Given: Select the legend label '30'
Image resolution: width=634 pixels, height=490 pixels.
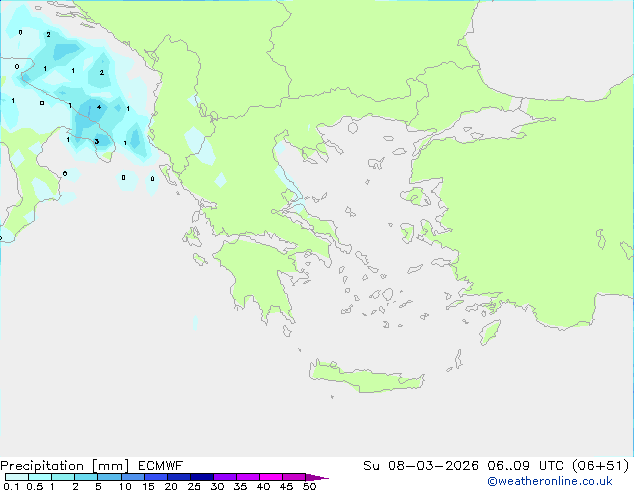Looking at the screenshot, I should coord(217,486).
